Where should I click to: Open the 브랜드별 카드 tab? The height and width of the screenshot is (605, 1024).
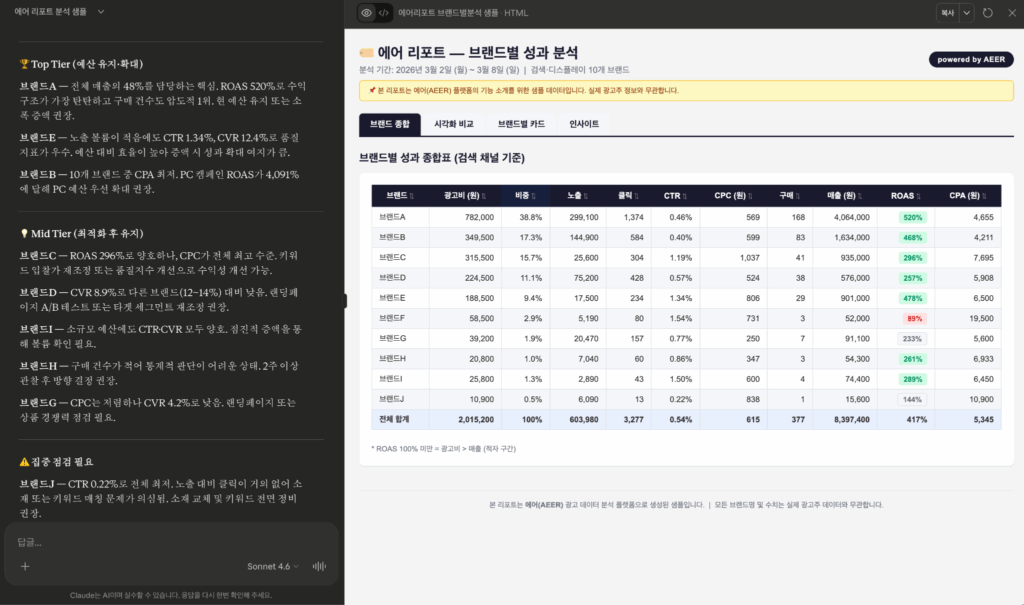[521, 124]
